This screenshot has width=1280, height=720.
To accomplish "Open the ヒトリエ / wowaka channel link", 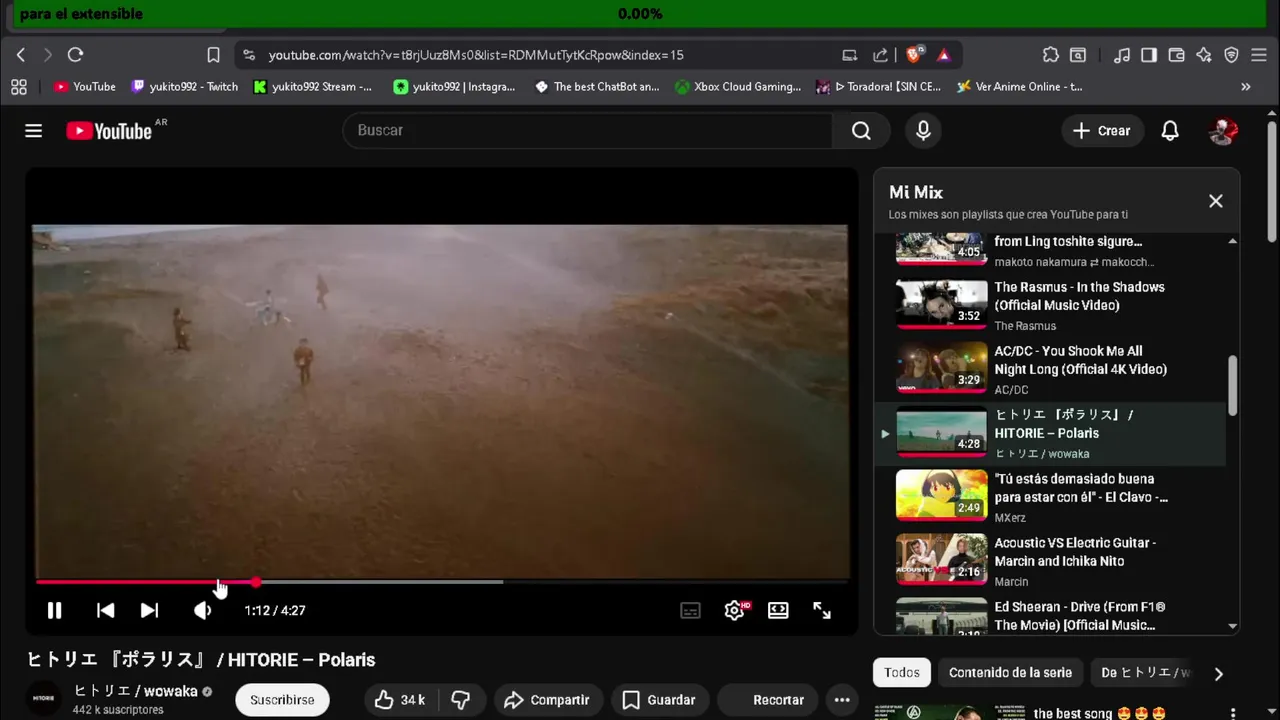I will (x=136, y=691).
